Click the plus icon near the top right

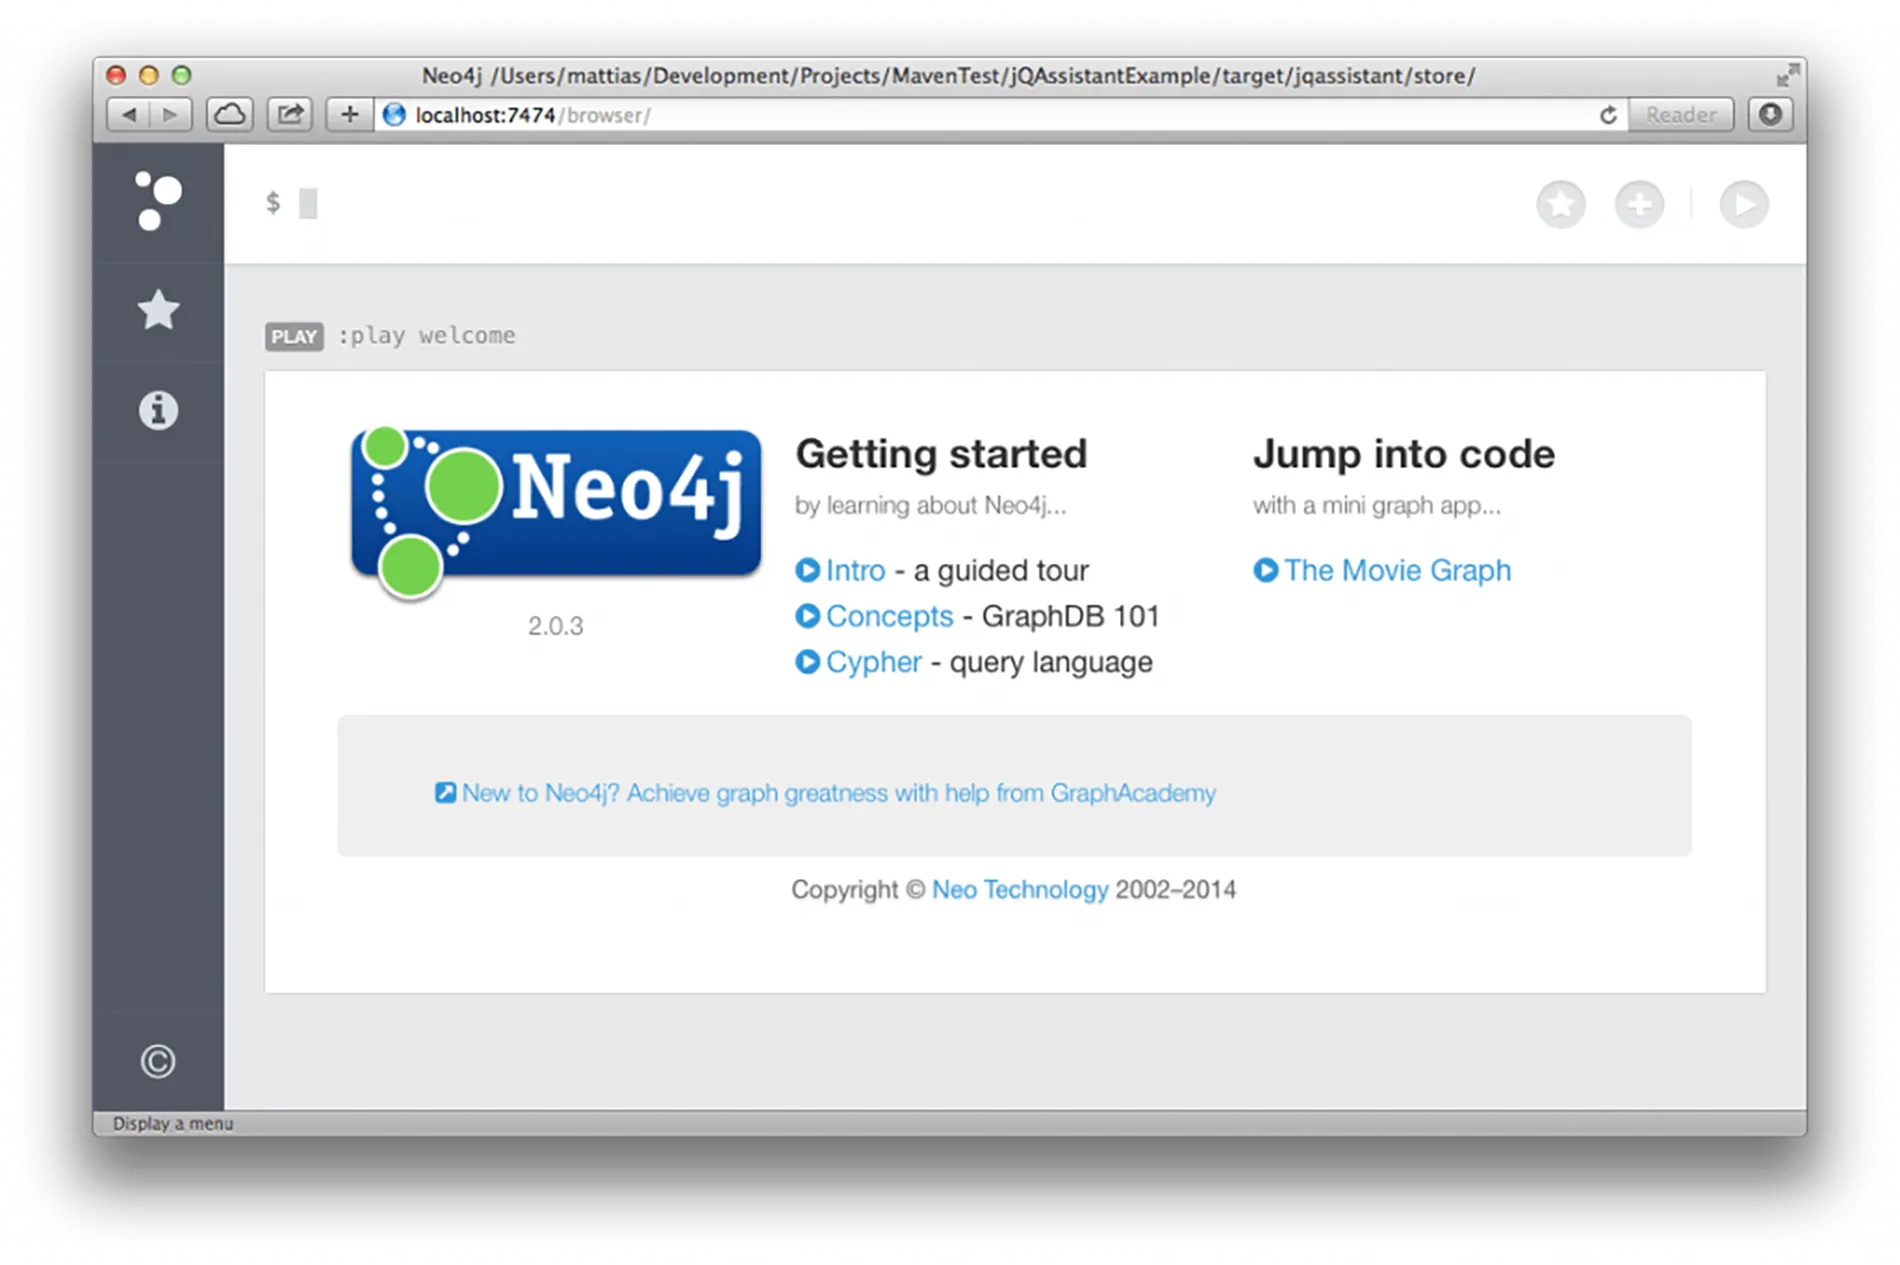pos(1640,204)
